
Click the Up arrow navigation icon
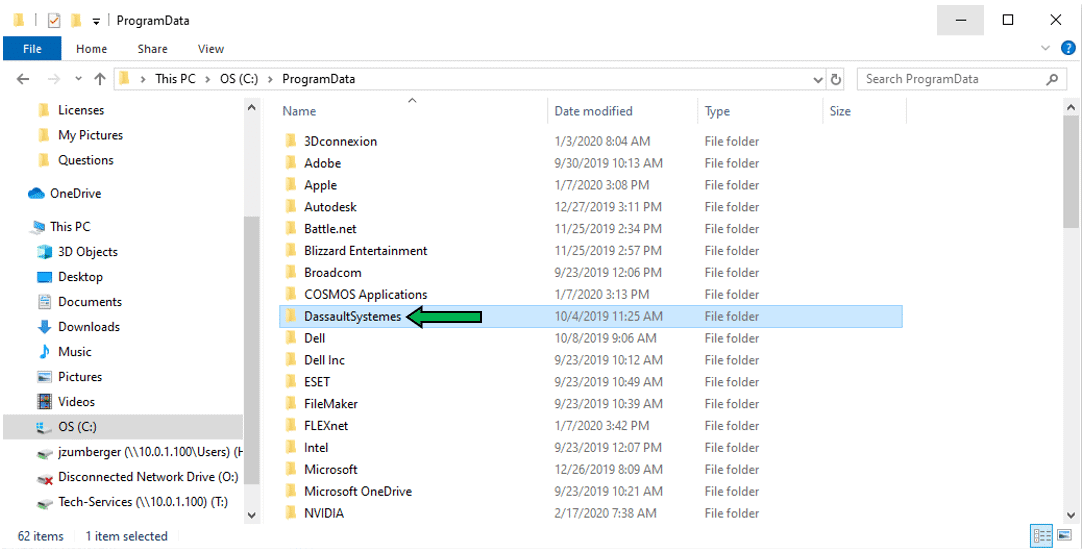pos(100,79)
